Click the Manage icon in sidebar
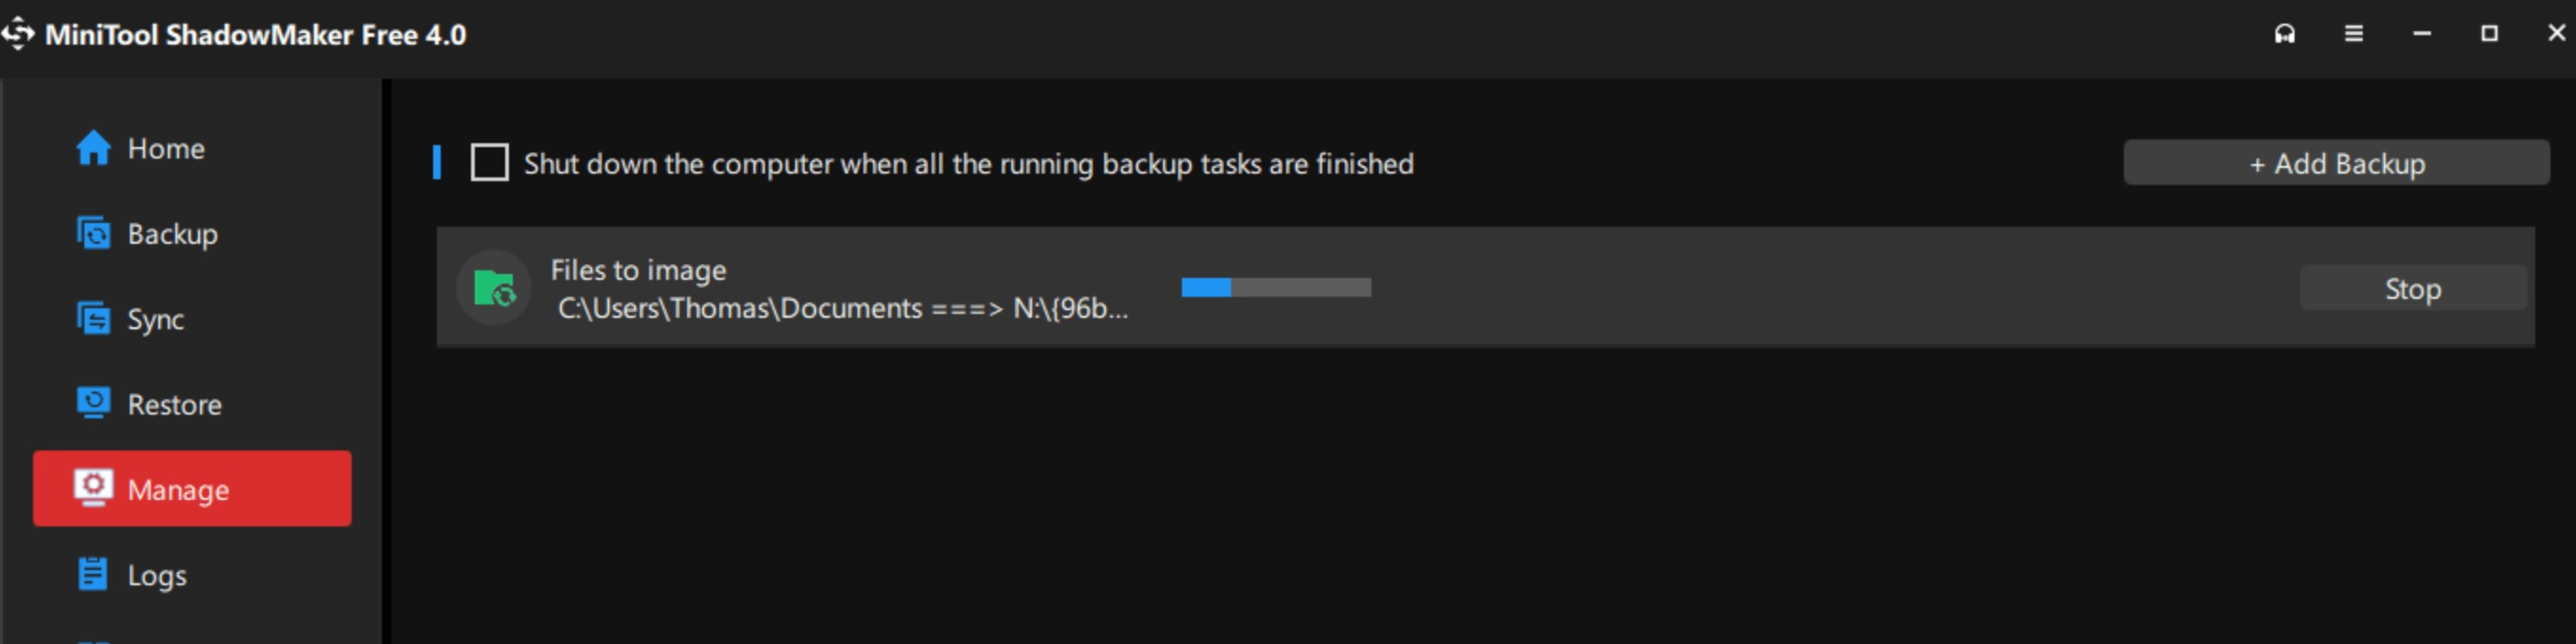This screenshot has width=2576, height=644. coord(93,489)
